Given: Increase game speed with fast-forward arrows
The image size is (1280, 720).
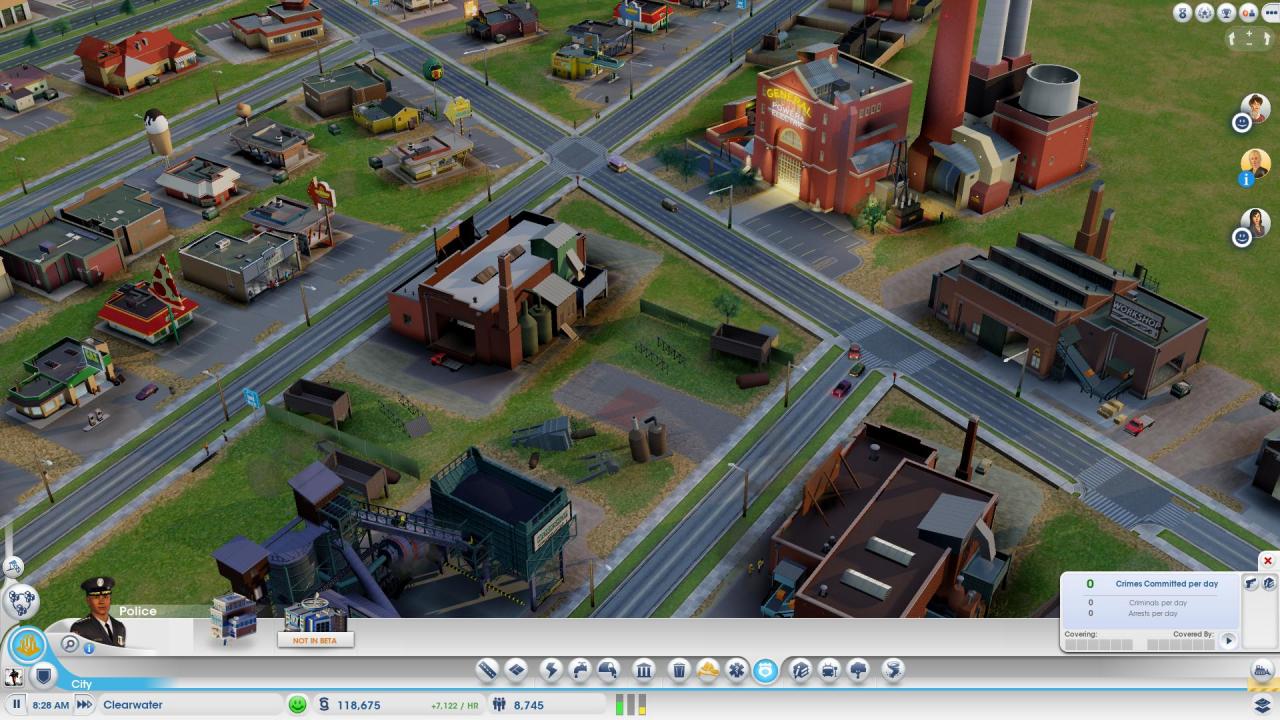Looking at the screenshot, I should (x=84, y=705).
